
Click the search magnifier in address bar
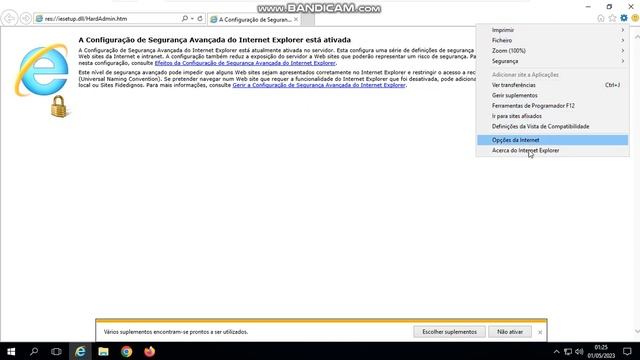pyautogui.click(x=184, y=18)
